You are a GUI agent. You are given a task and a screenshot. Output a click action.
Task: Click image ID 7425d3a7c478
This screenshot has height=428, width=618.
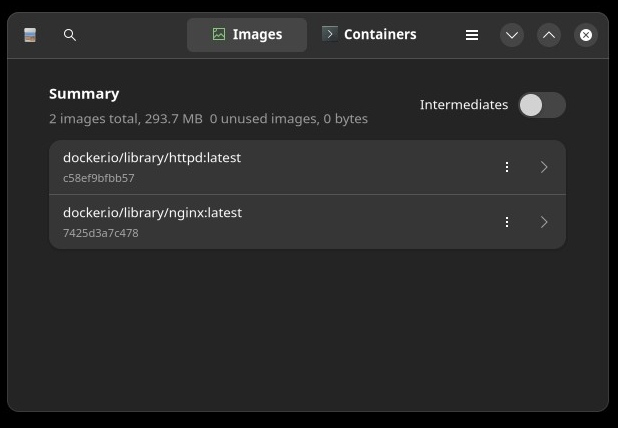click(101, 233)
